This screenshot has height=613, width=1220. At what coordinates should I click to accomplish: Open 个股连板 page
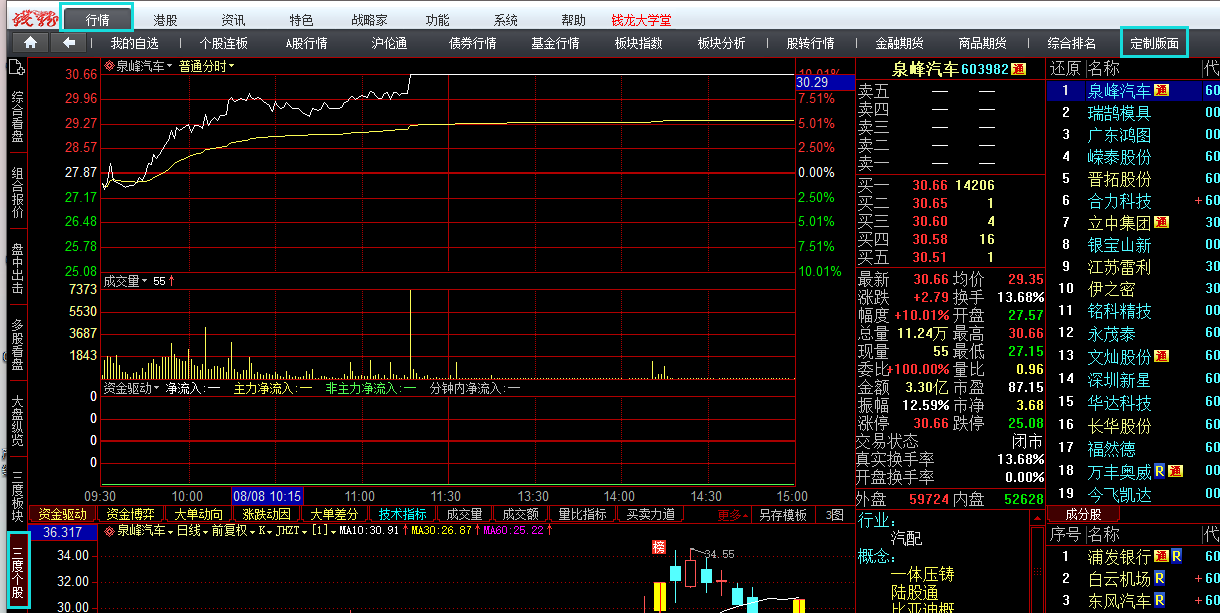[x=223, y=43]
